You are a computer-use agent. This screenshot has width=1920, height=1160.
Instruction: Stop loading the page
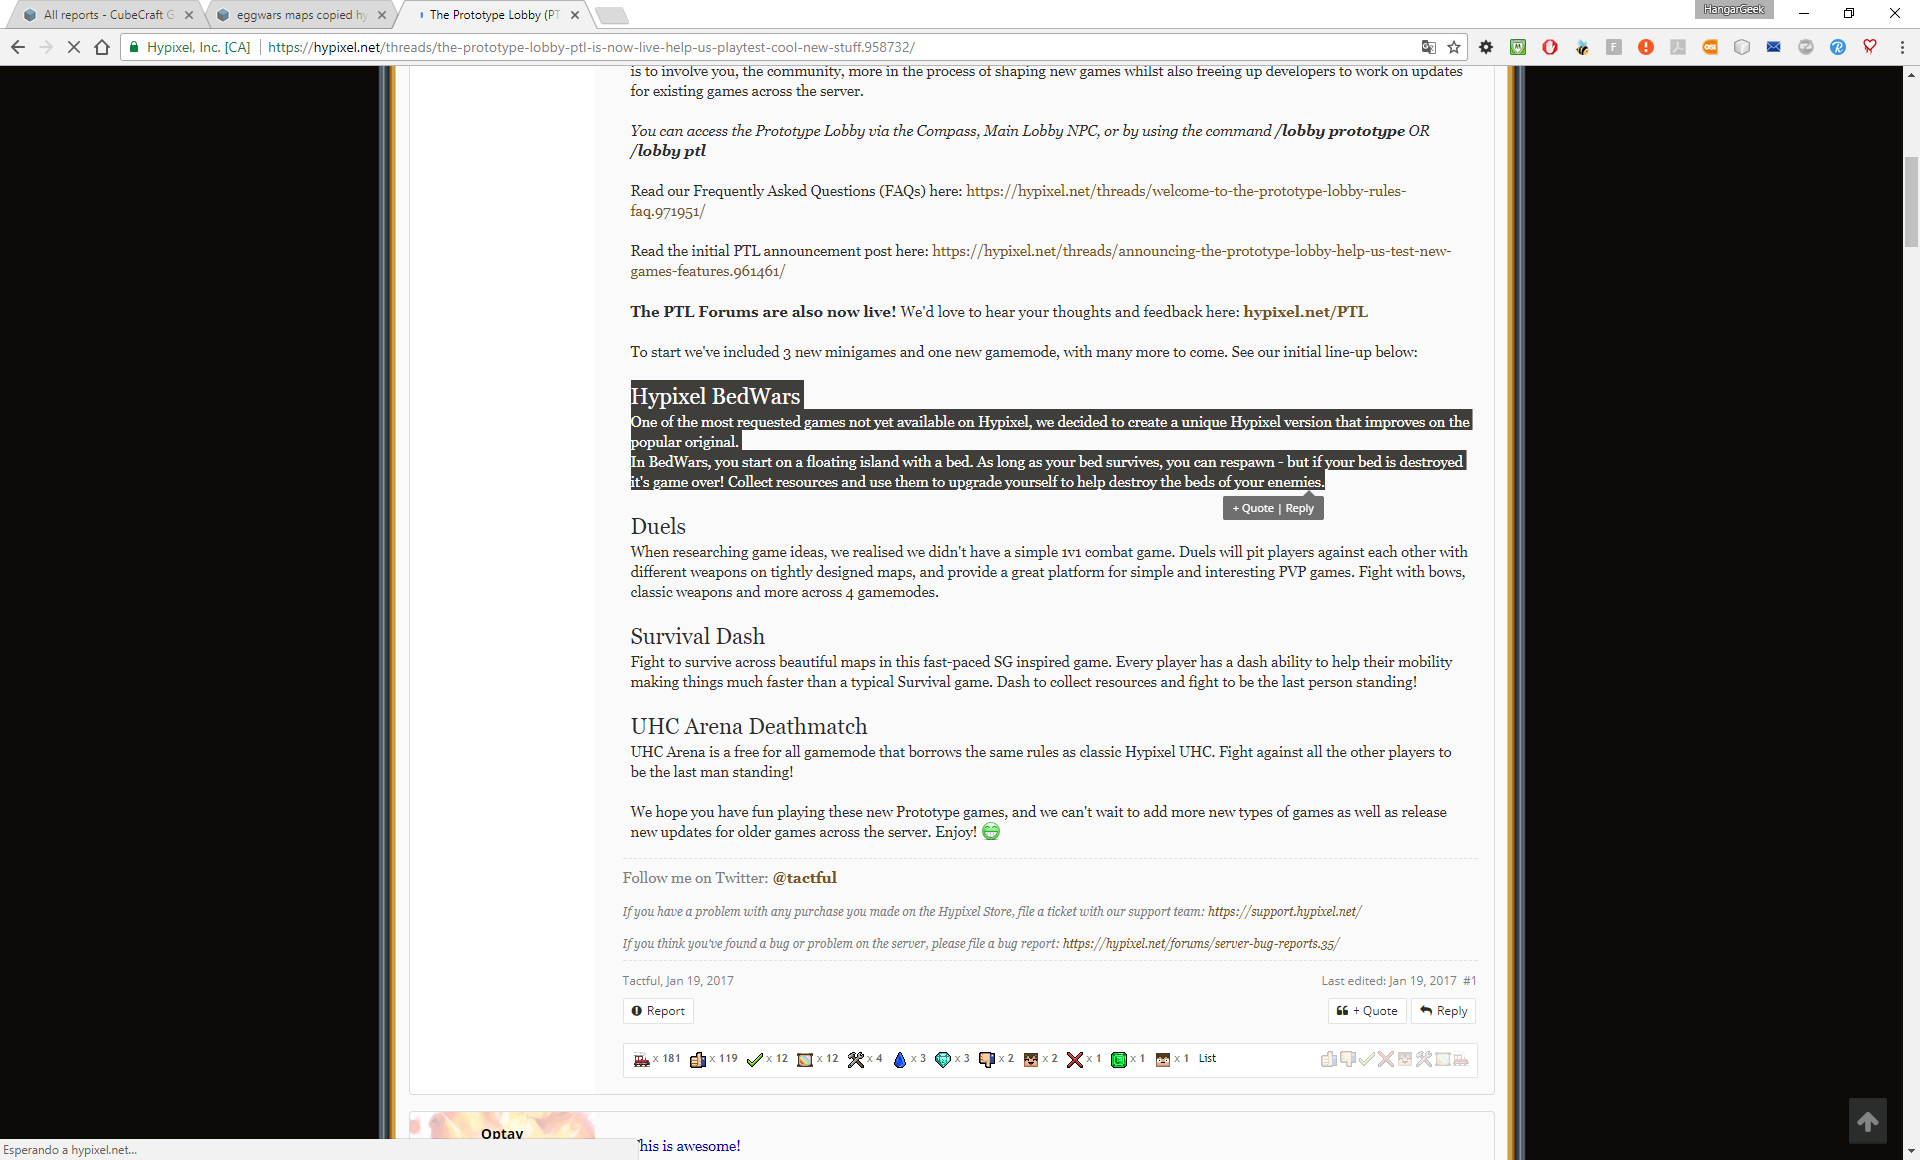coord(74,47)
